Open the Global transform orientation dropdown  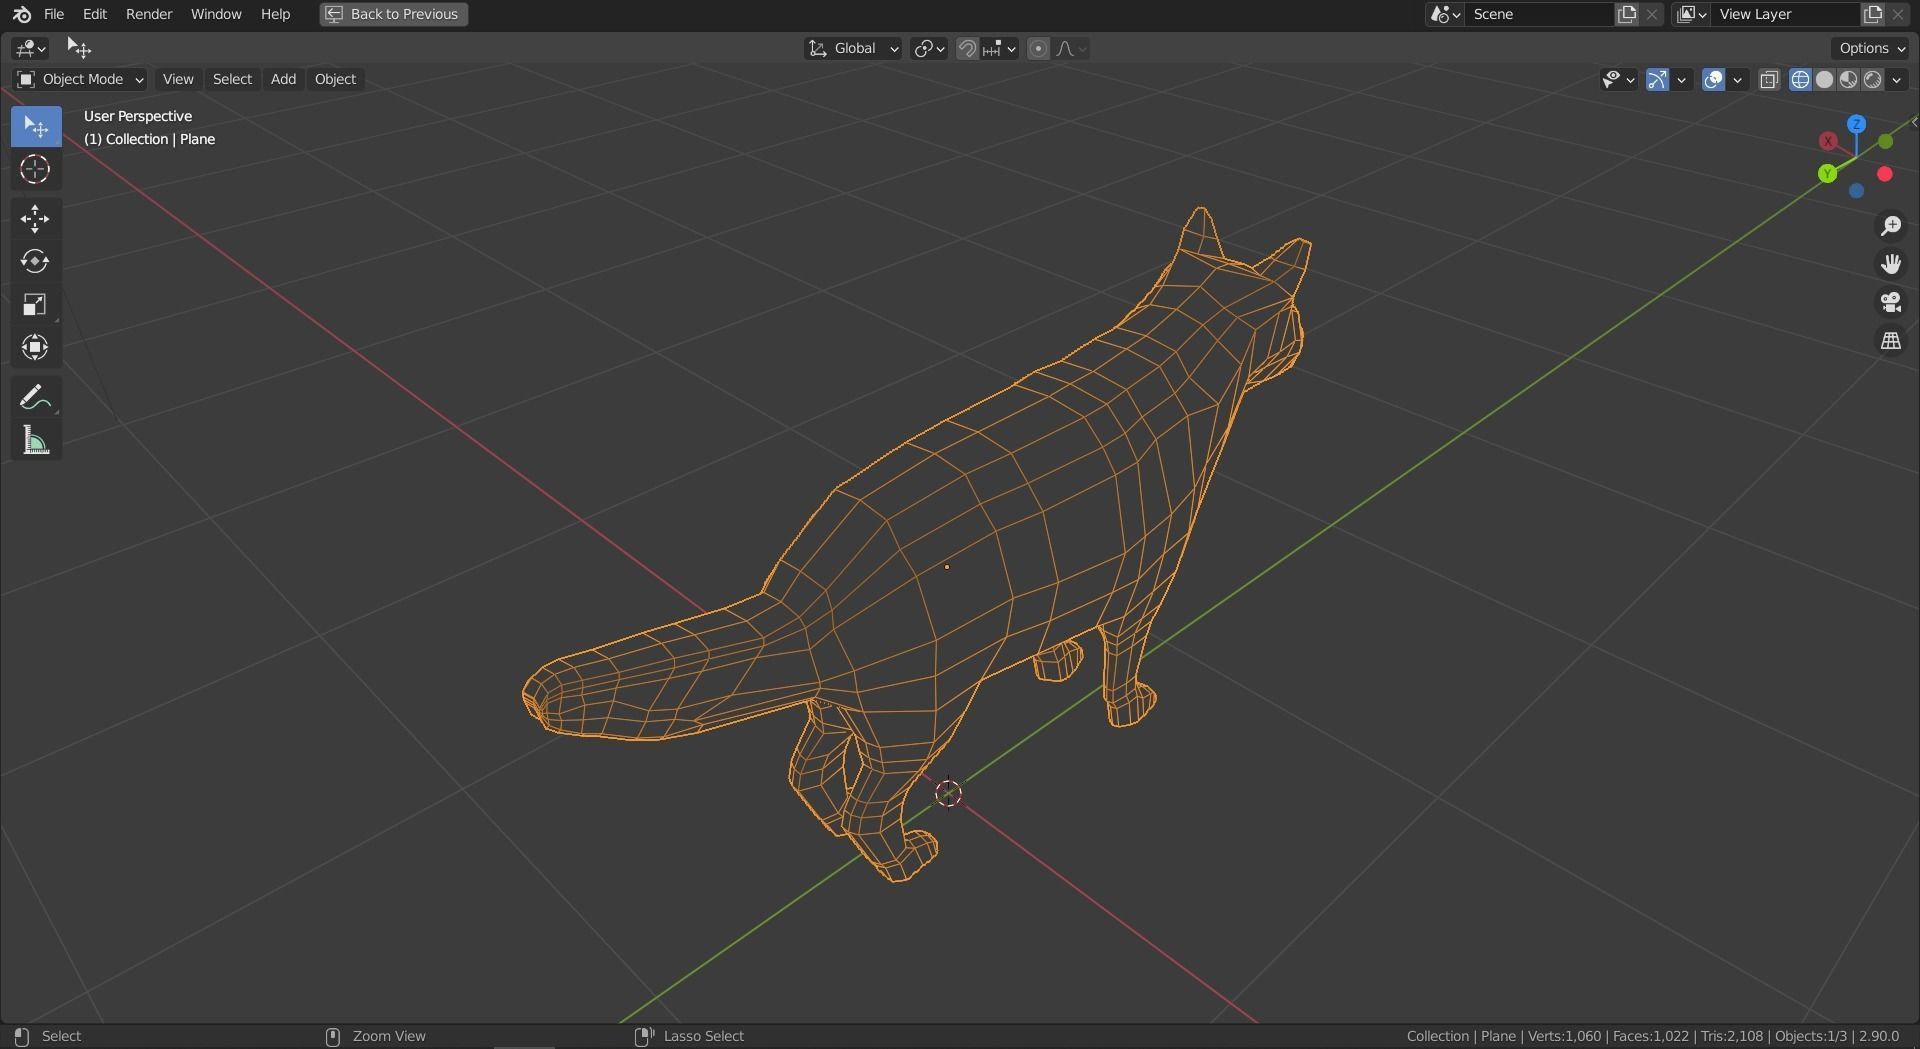(x=853, y=49)
